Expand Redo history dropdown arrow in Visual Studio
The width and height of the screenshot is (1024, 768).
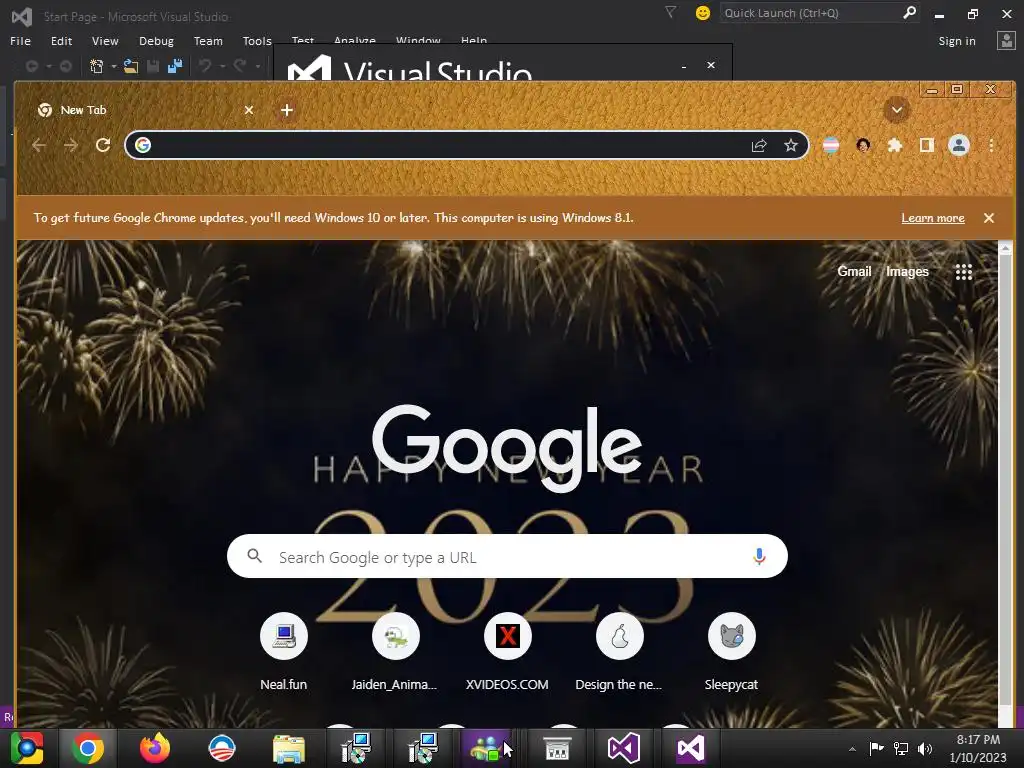[x=257, y=67]
